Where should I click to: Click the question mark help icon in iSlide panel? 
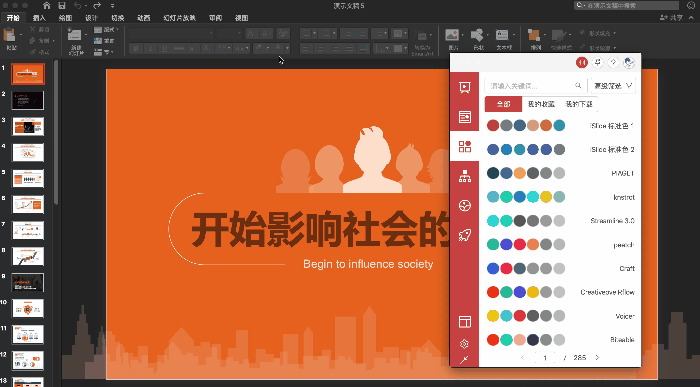click(x=613, y=63)
